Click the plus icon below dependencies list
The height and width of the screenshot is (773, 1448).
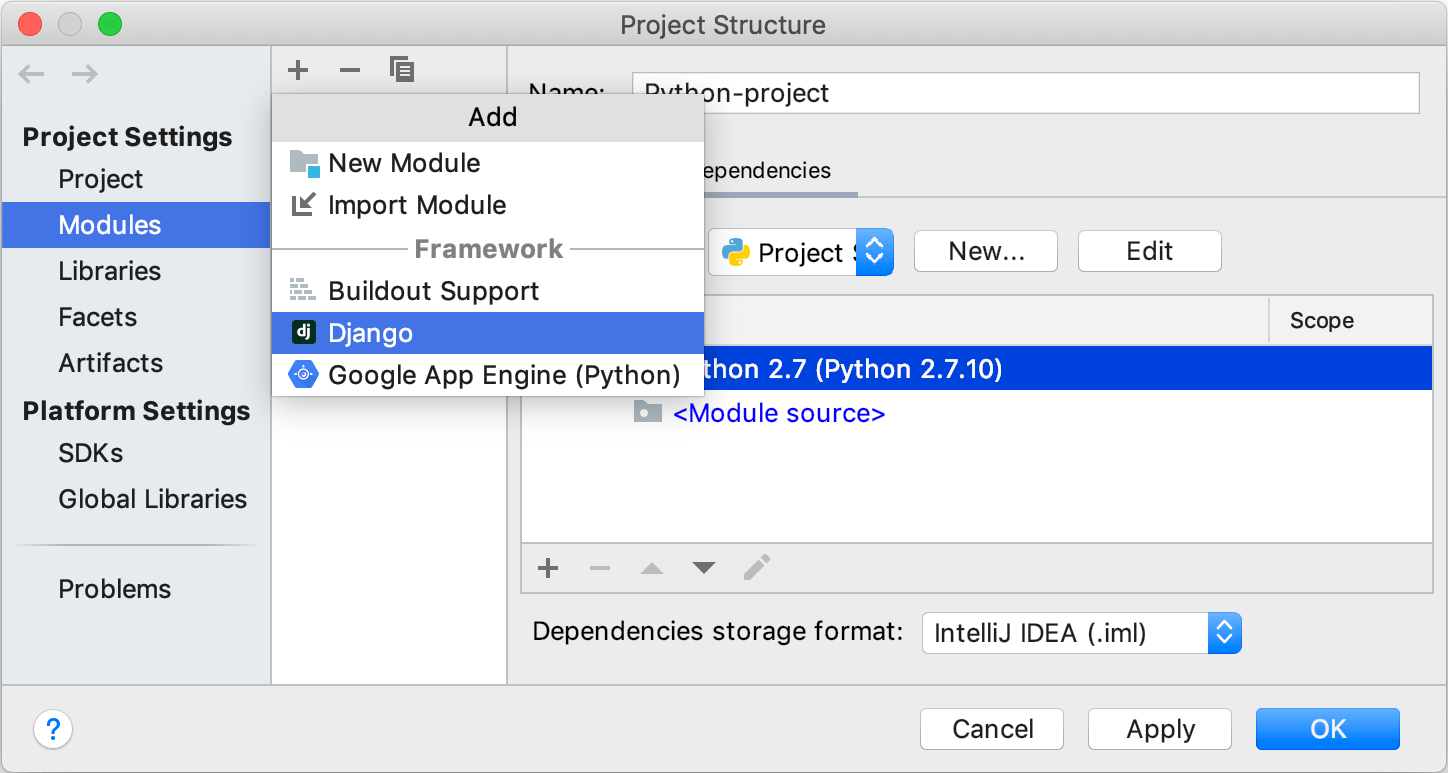[547, 568]
